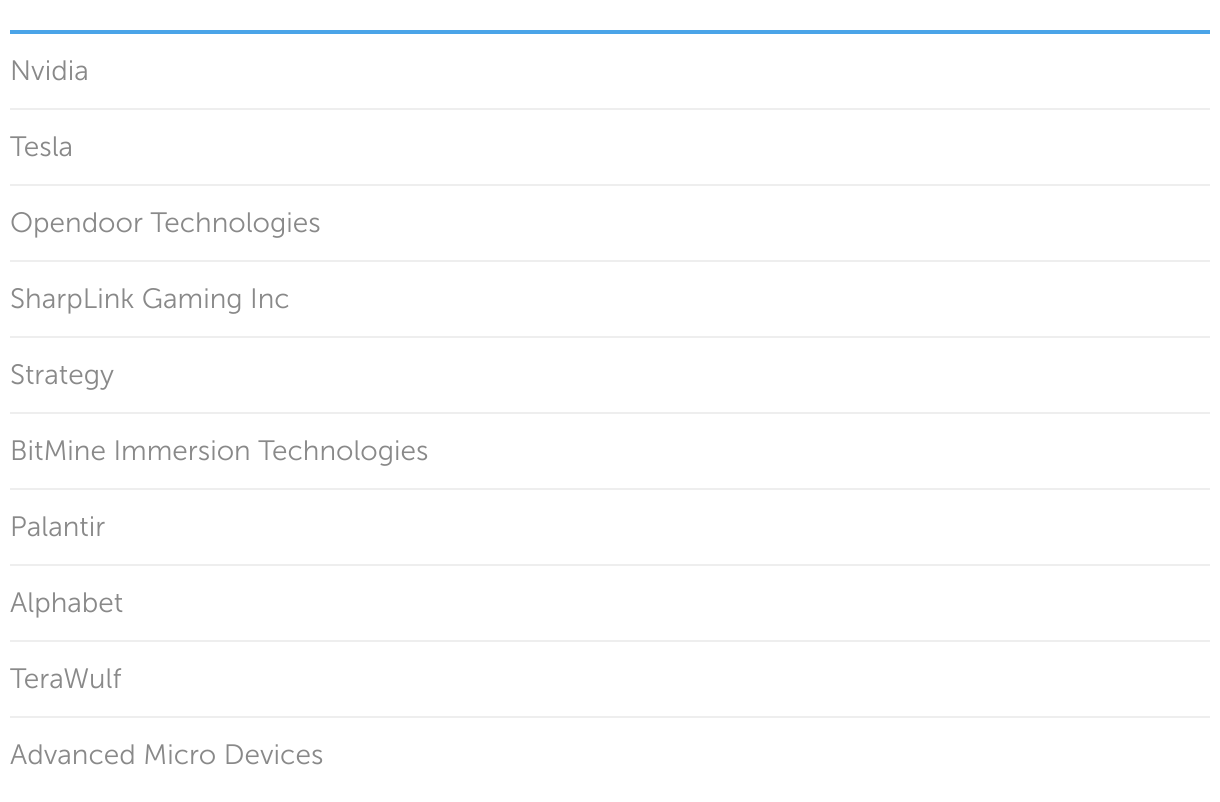Screen dimensions: 1220x802
Task: Open Opendoor Technologies from the list
Action: [165, 223]
